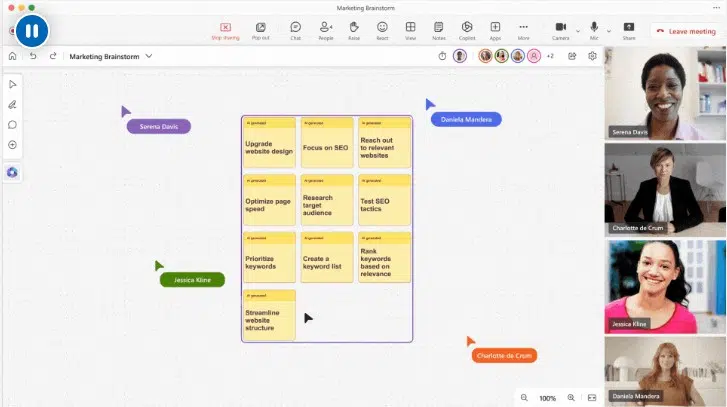
Task: Click Daniela Mandera cursor label
Action: pyautogui.click(x=466, y=120)
